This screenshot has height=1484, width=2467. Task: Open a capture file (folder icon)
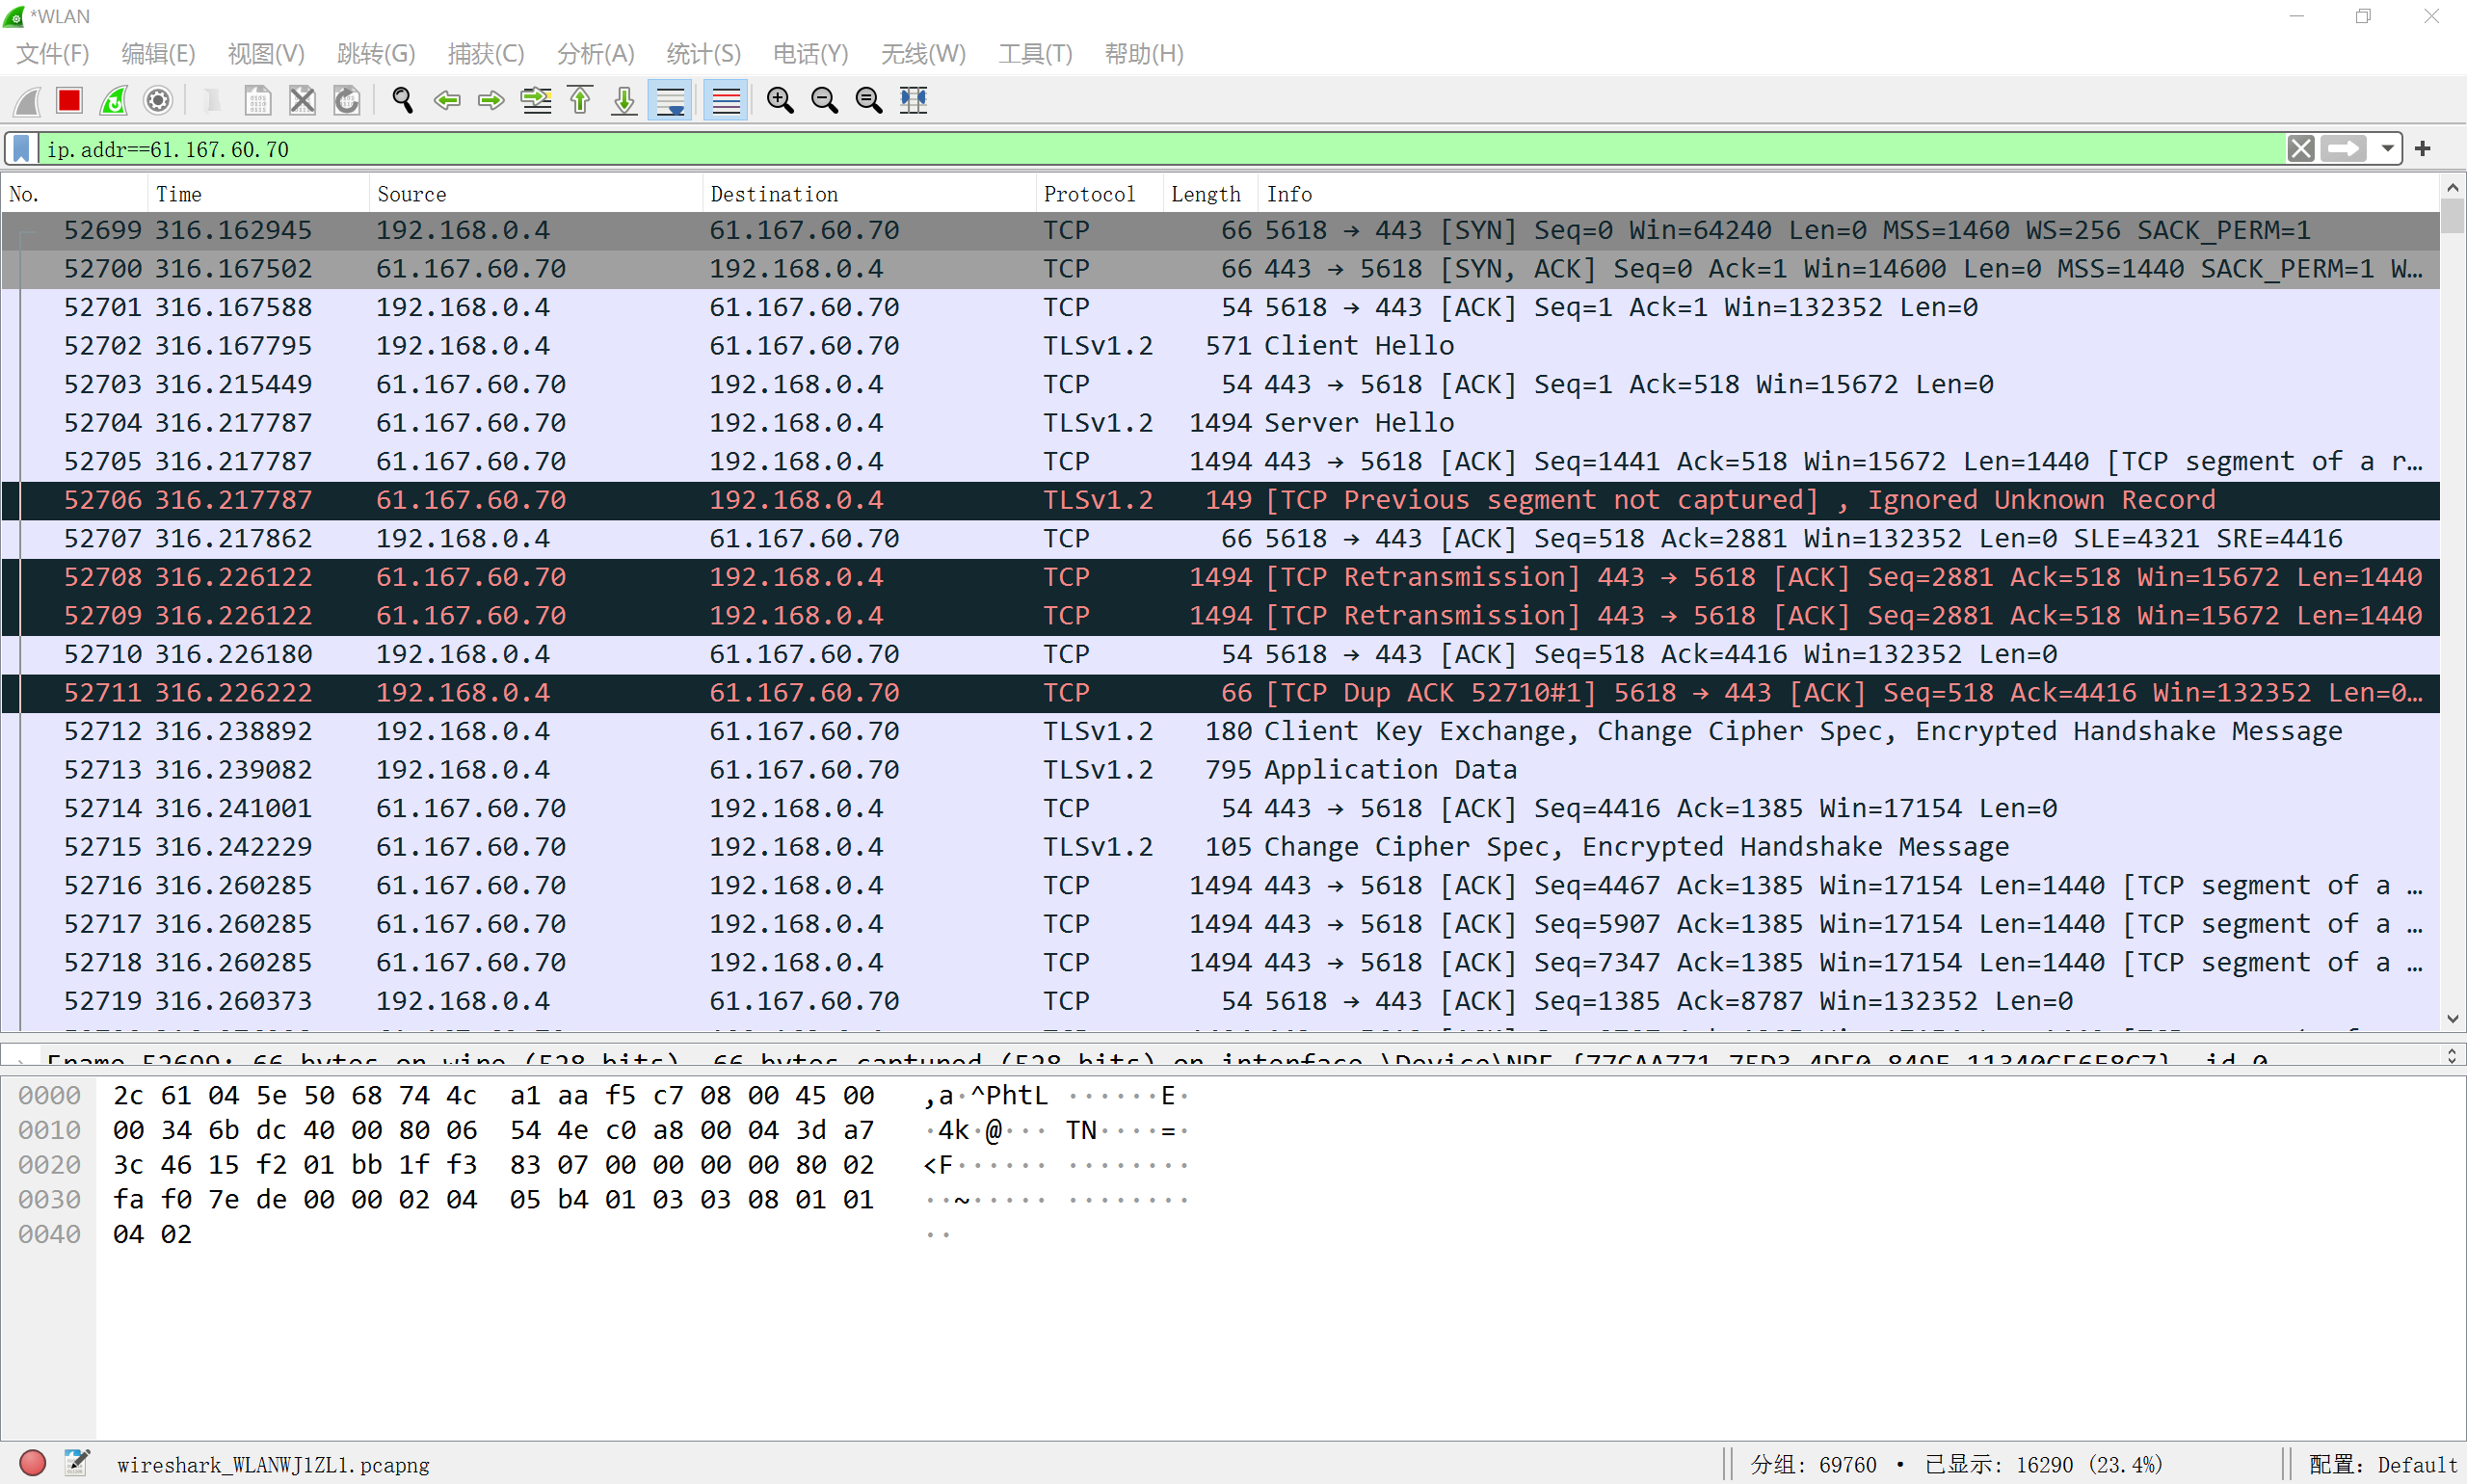[x=213, y=100]
